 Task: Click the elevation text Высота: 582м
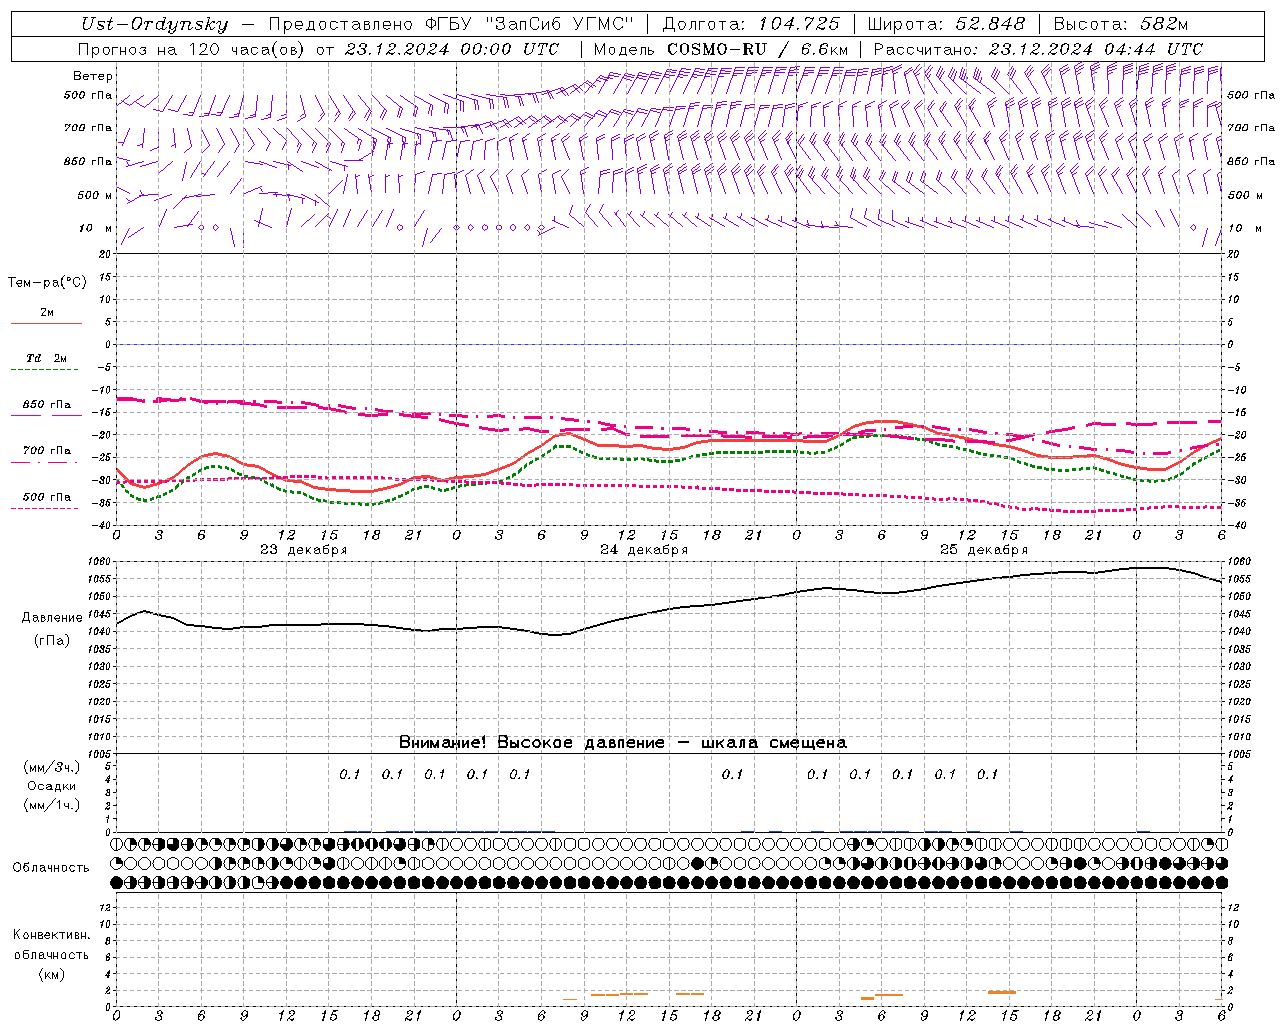(x=1119, y=24)
